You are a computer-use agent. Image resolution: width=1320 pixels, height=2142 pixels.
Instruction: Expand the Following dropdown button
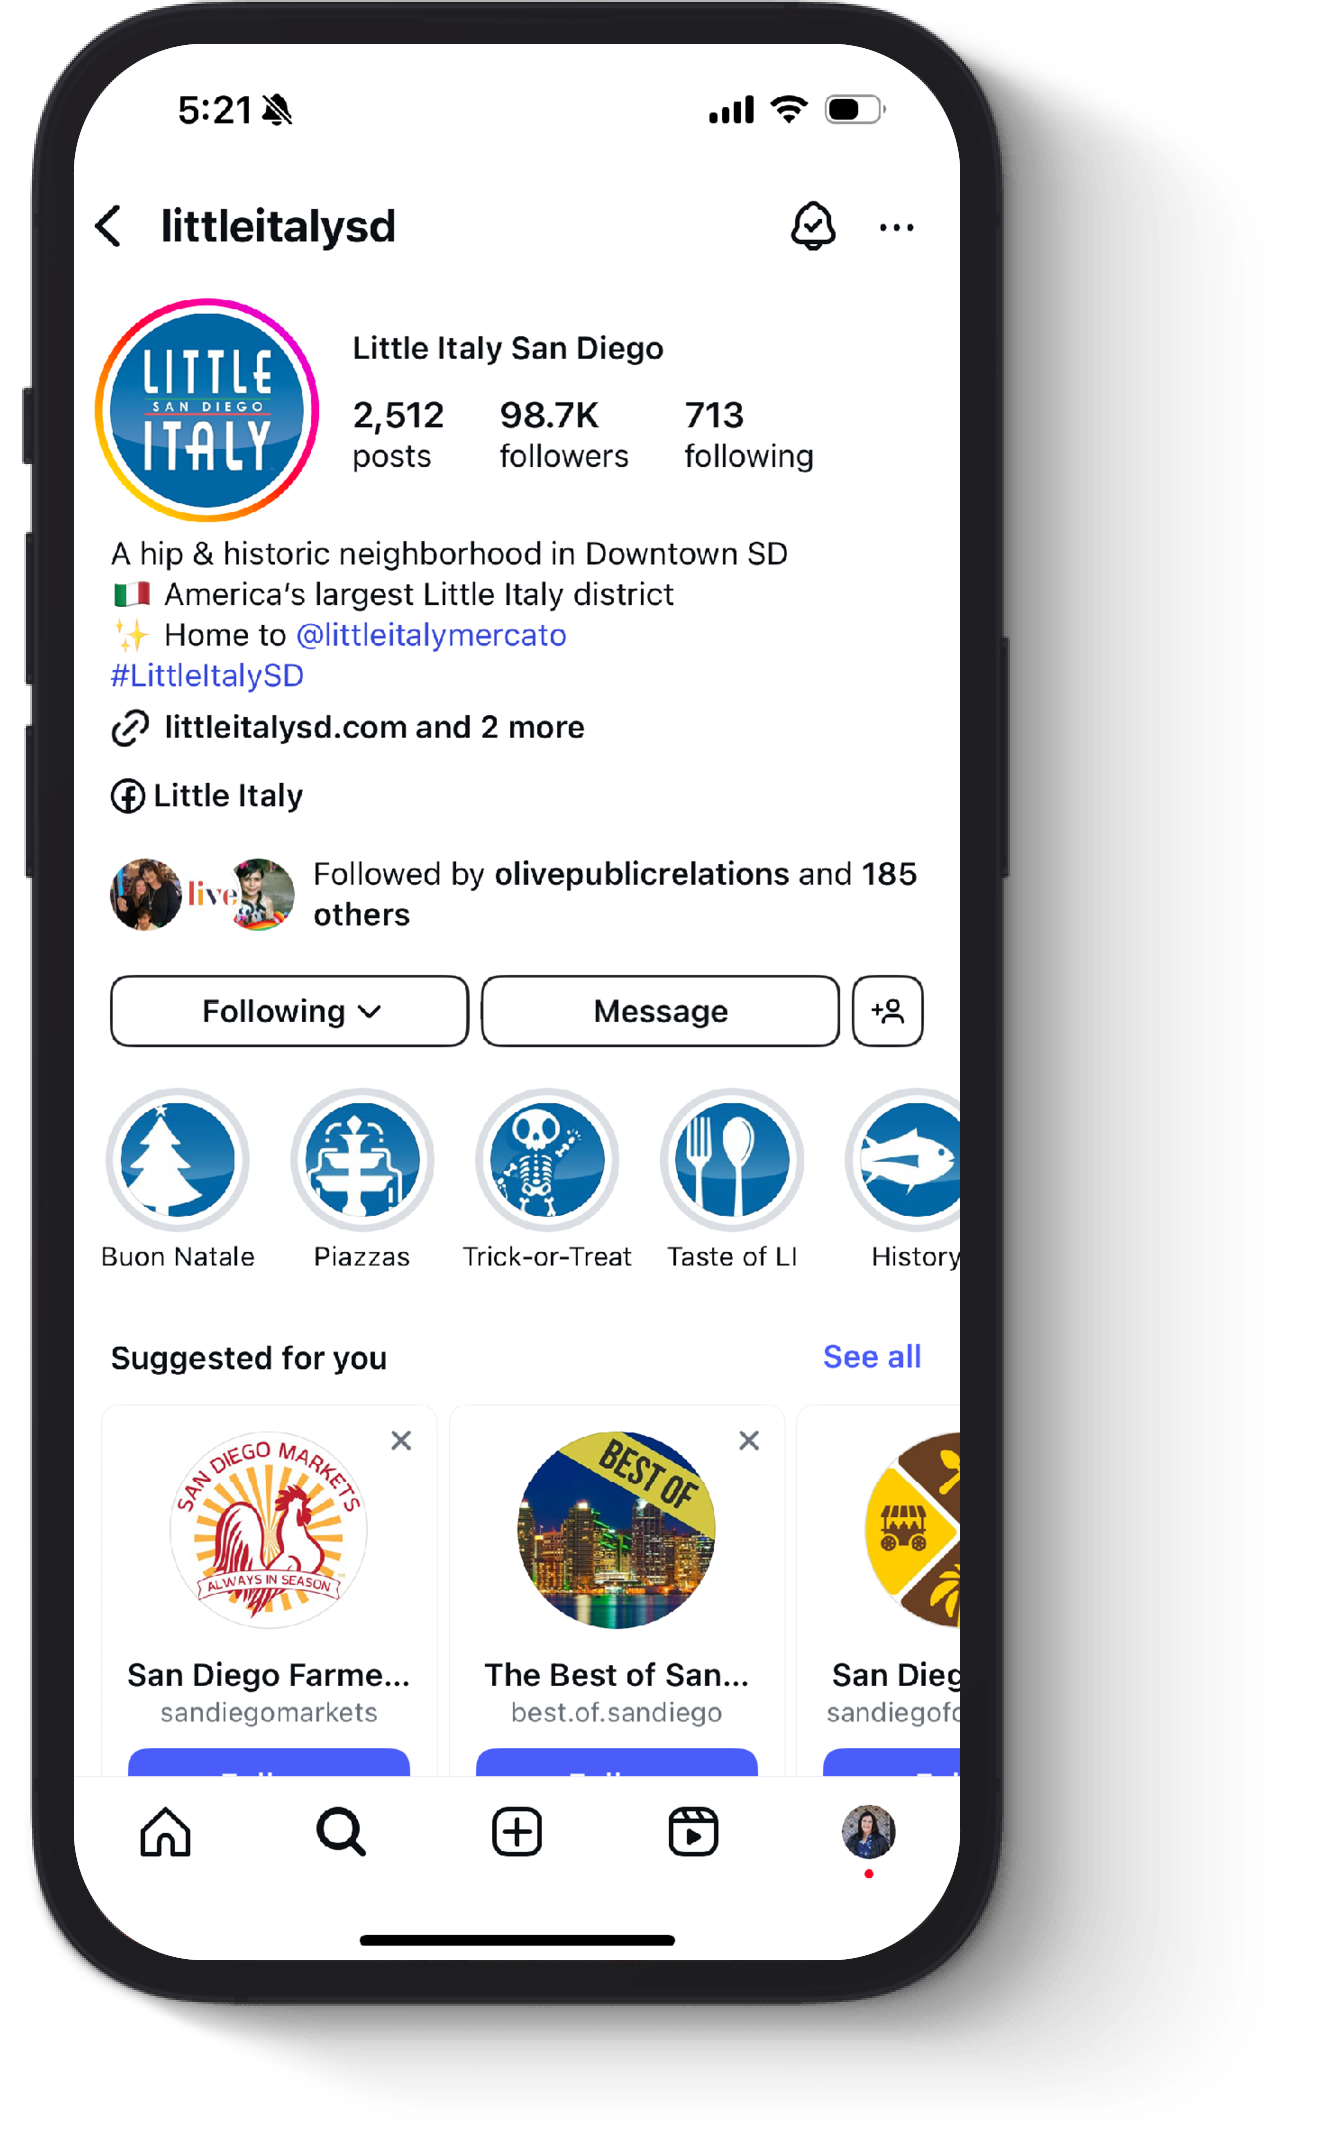click(289, 1011)
